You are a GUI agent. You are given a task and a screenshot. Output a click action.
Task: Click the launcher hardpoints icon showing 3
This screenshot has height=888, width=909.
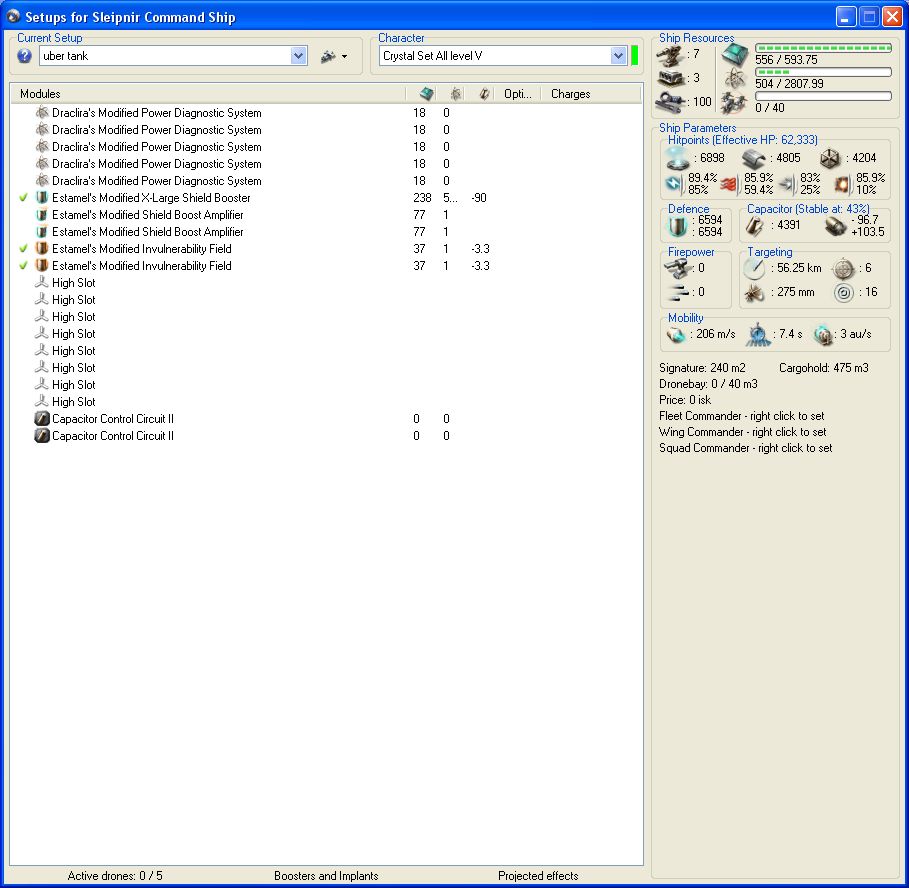pos(671,78)
